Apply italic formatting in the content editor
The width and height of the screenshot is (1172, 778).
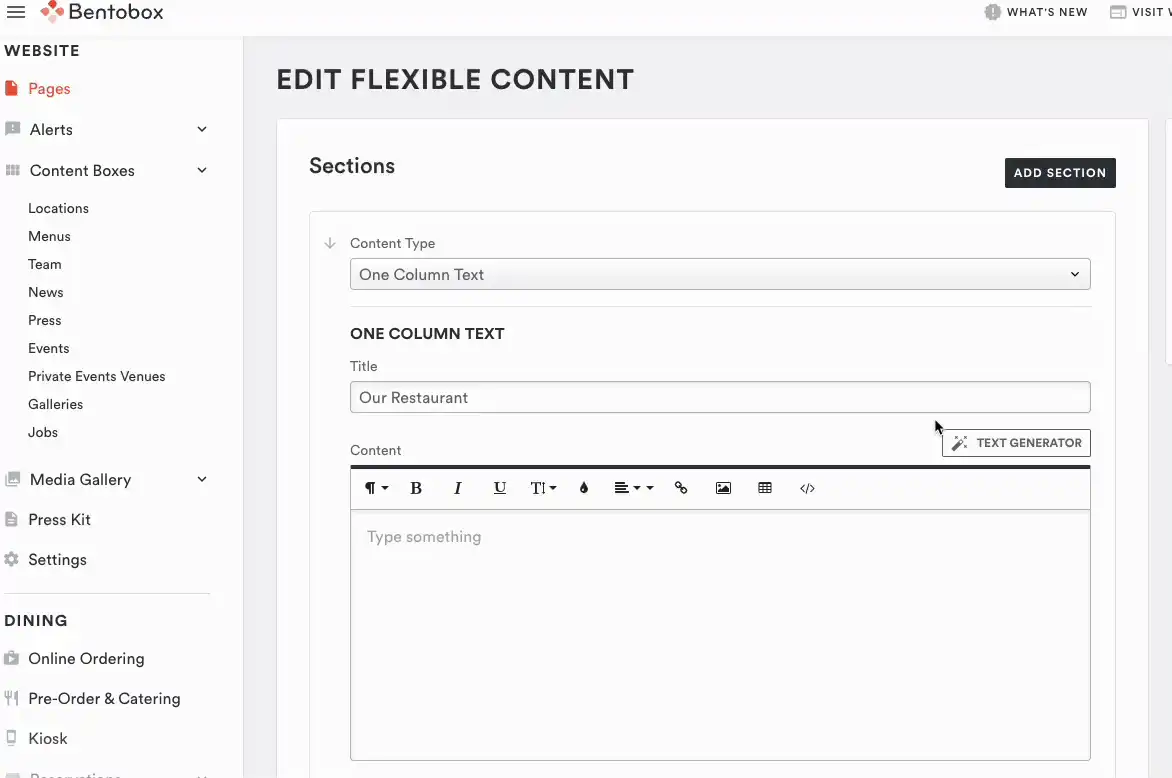tap(458, 488)
